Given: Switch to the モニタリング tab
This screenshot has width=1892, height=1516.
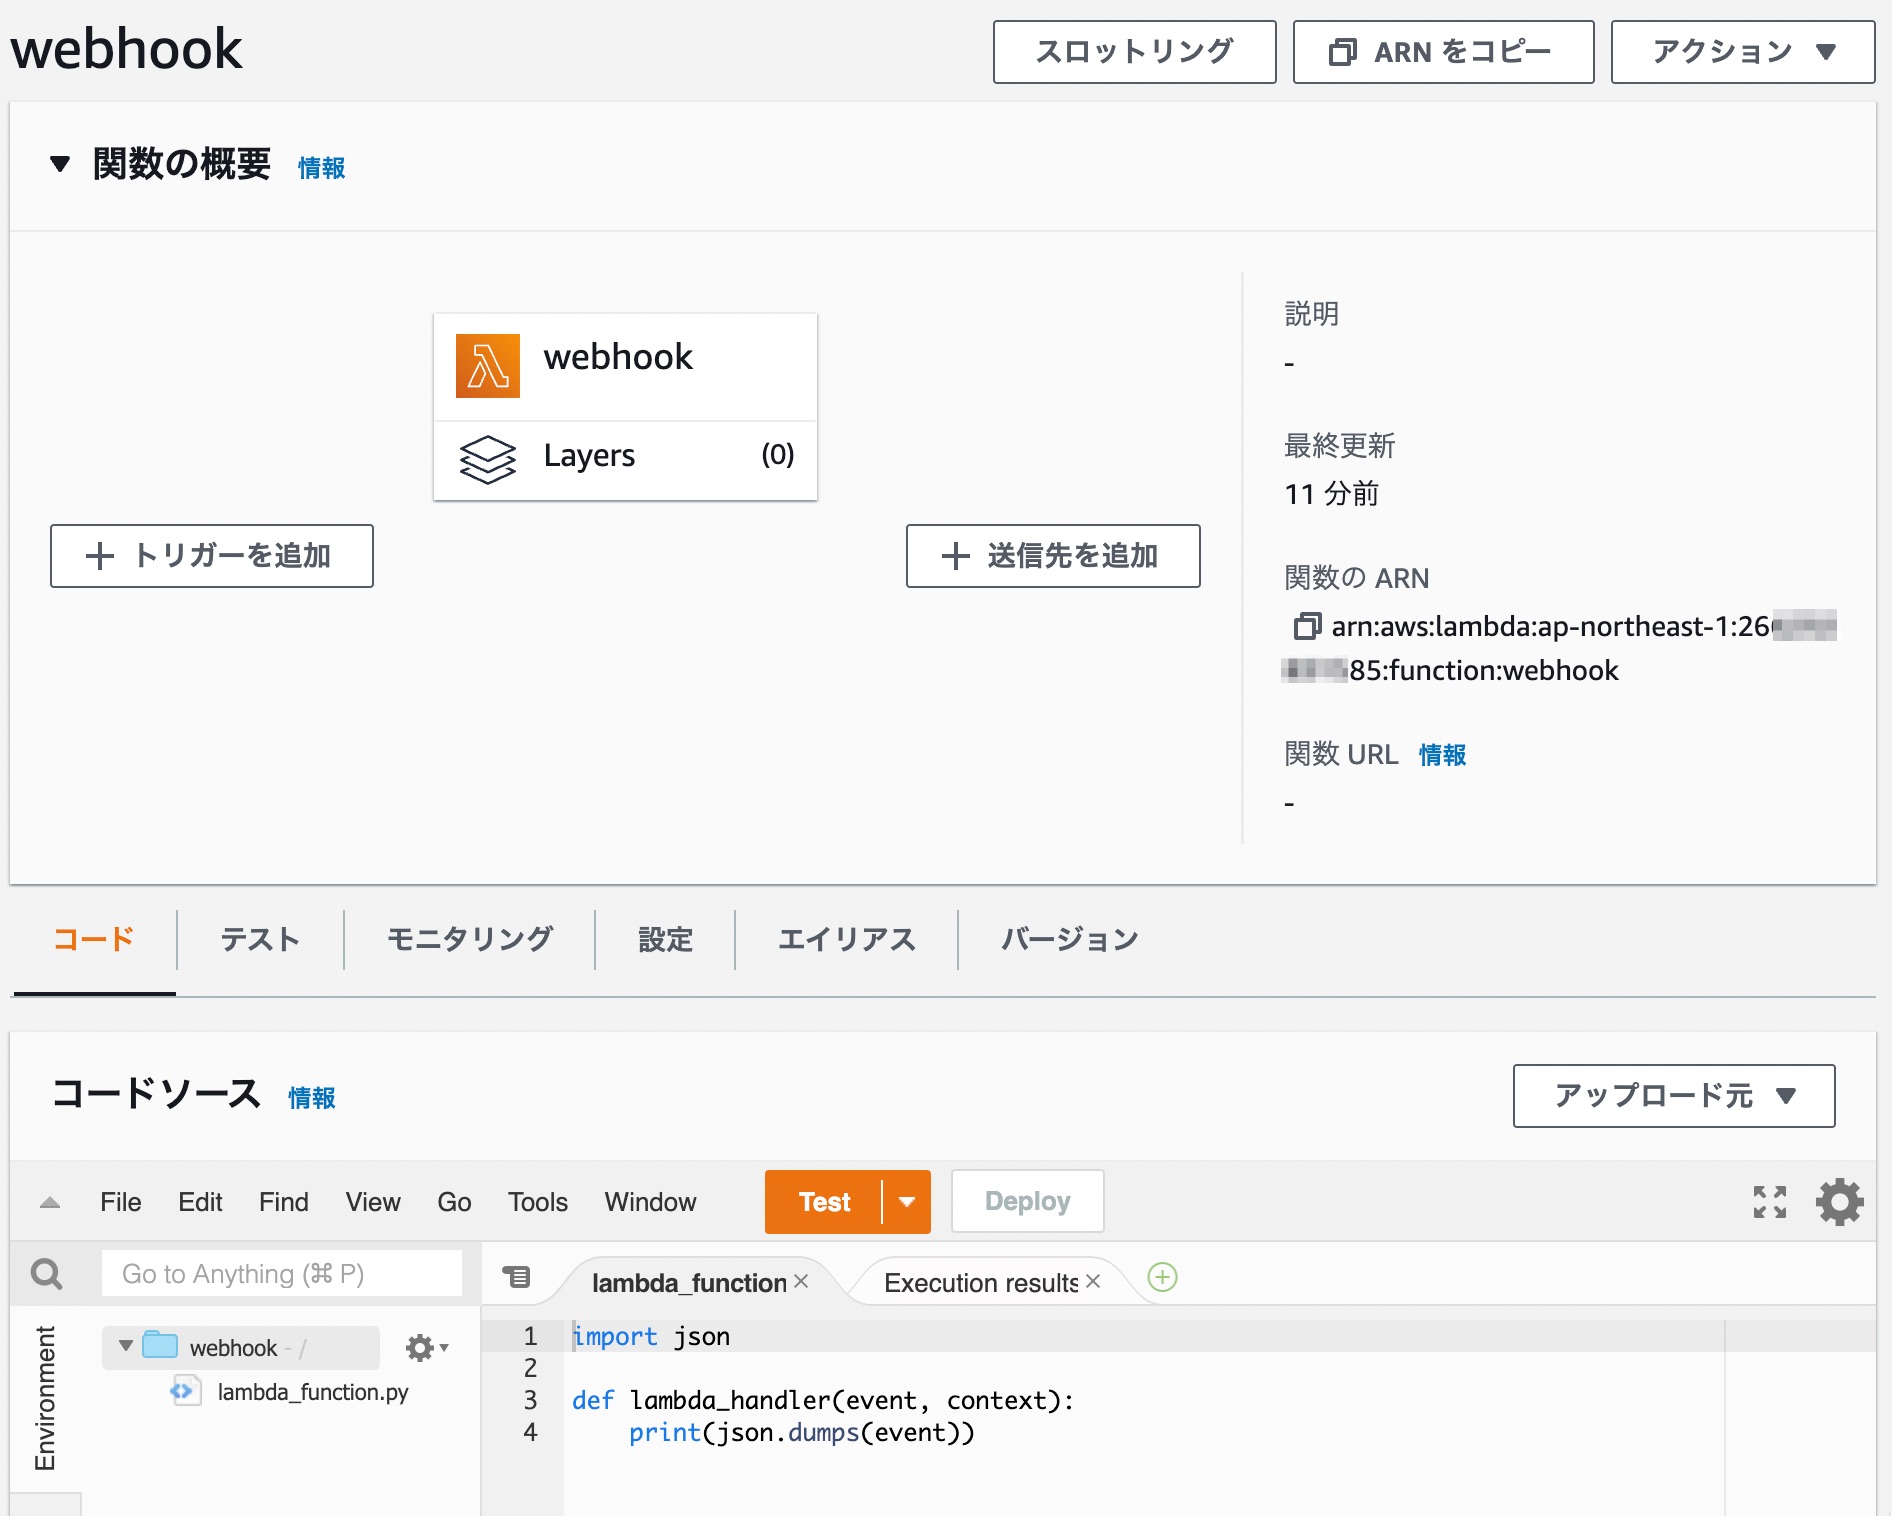Looking at the screenshot, I should pyautogui.click(x=470, y=939).
